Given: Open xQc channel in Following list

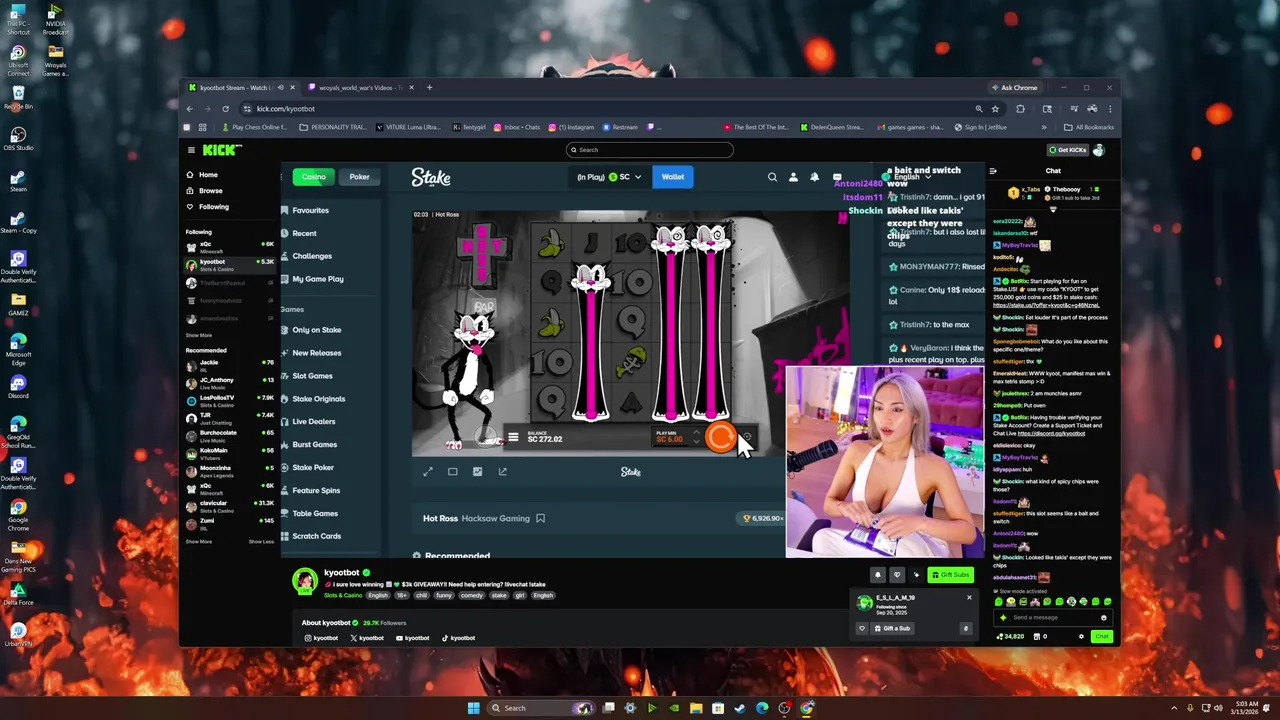Looking at the screenshot, I should click(x=230, y=247).
